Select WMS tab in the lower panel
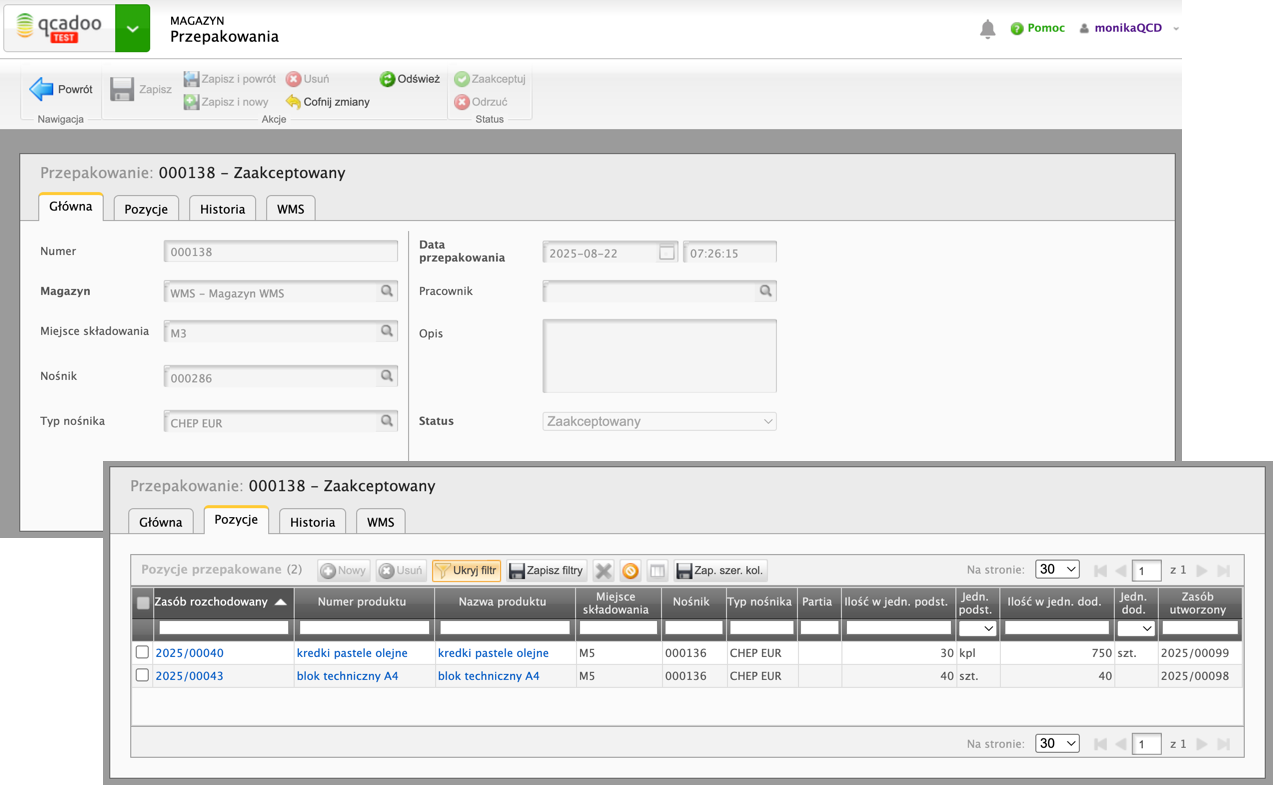The height and width of the screenshot is (785, 1273). coord(381,521)
